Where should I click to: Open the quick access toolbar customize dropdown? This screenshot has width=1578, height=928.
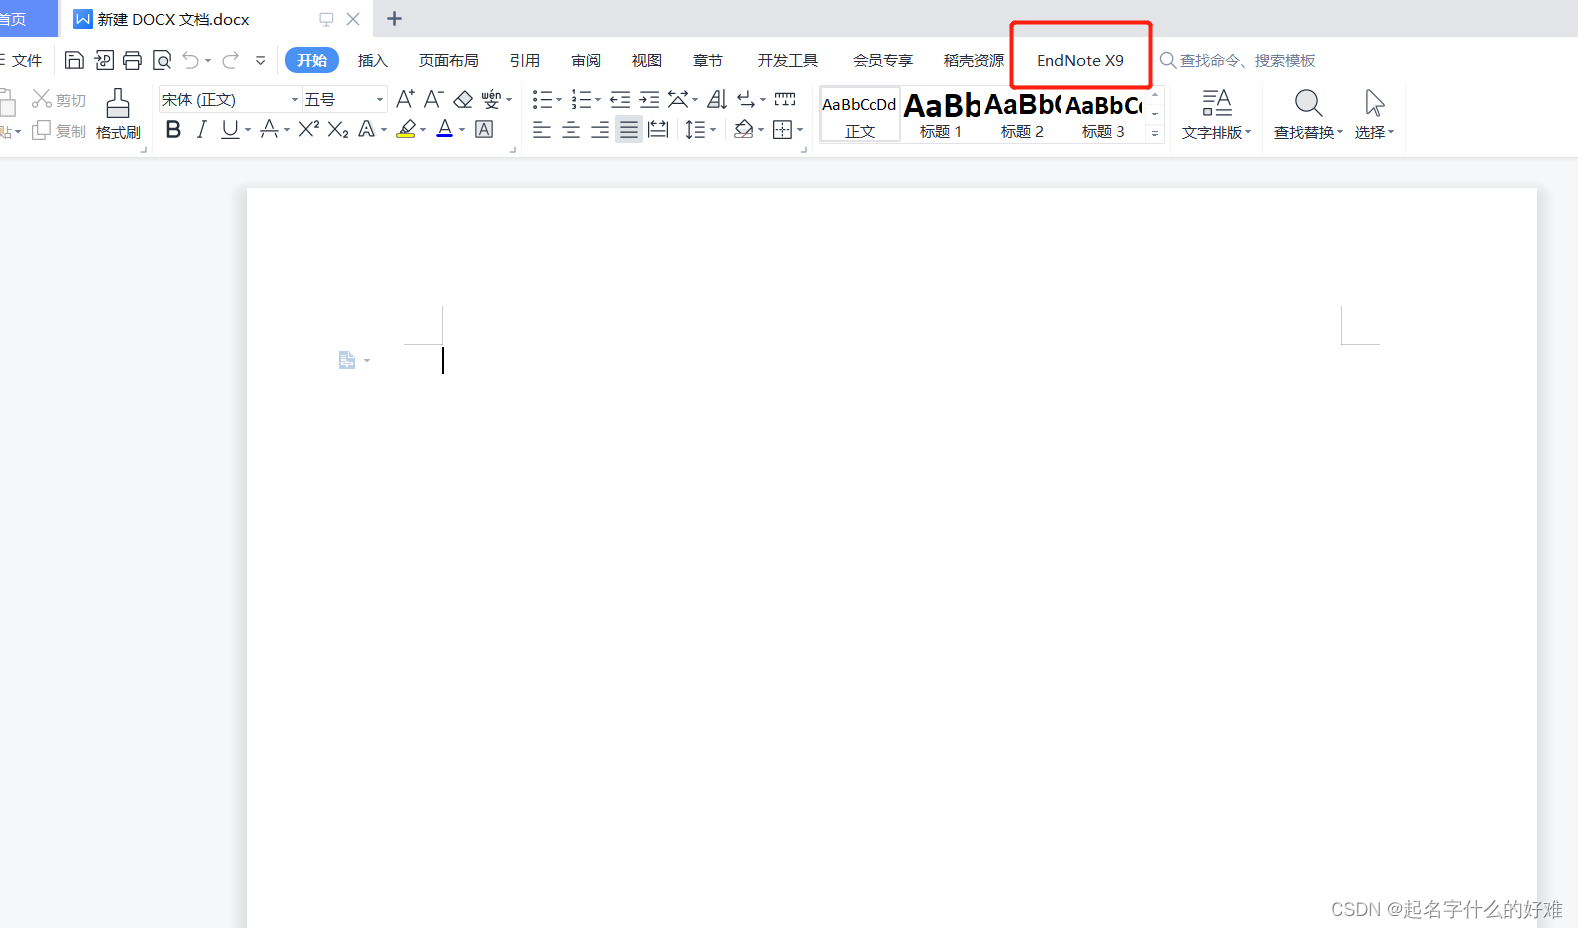tap(261, 60)
